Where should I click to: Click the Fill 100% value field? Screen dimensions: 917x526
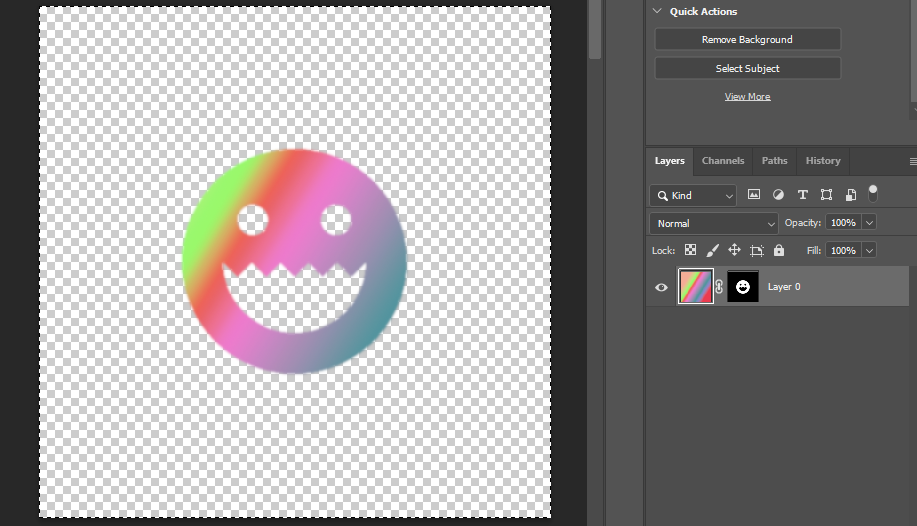(843, 250)
